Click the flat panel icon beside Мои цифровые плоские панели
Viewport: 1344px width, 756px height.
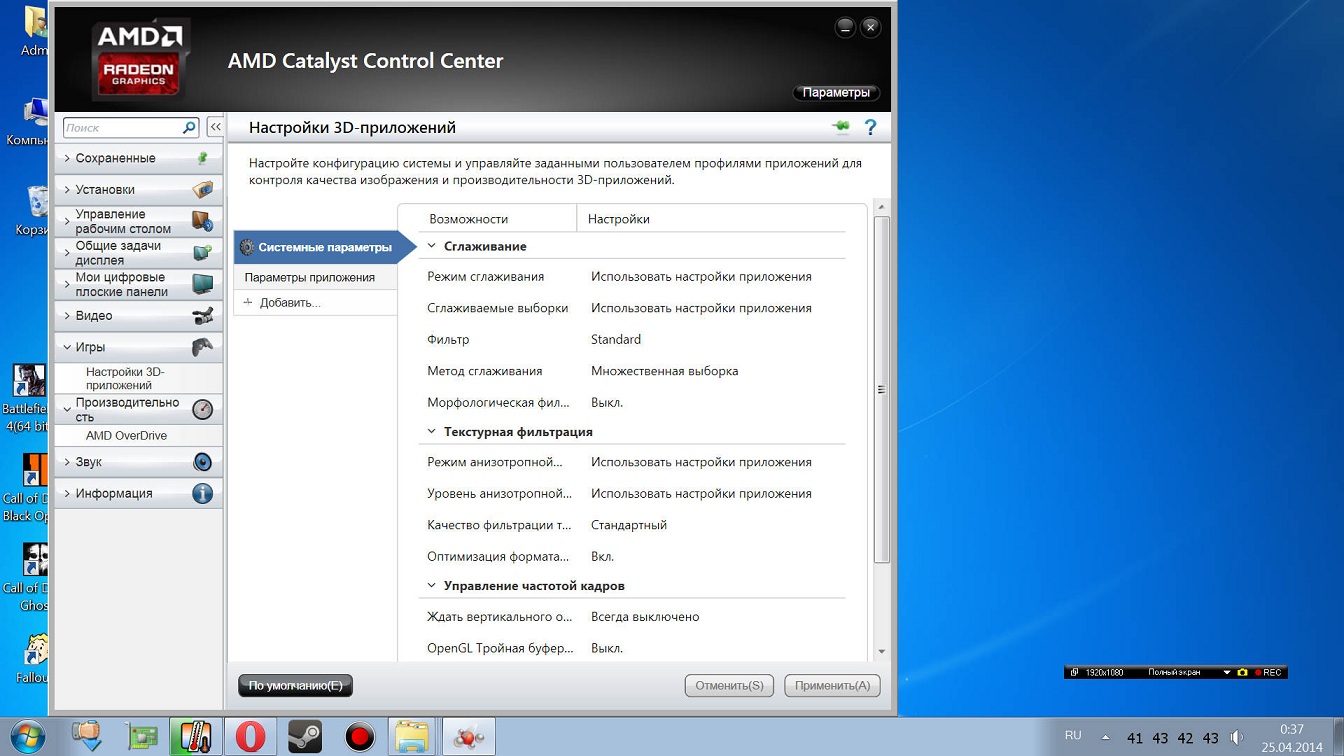(202, 284)
